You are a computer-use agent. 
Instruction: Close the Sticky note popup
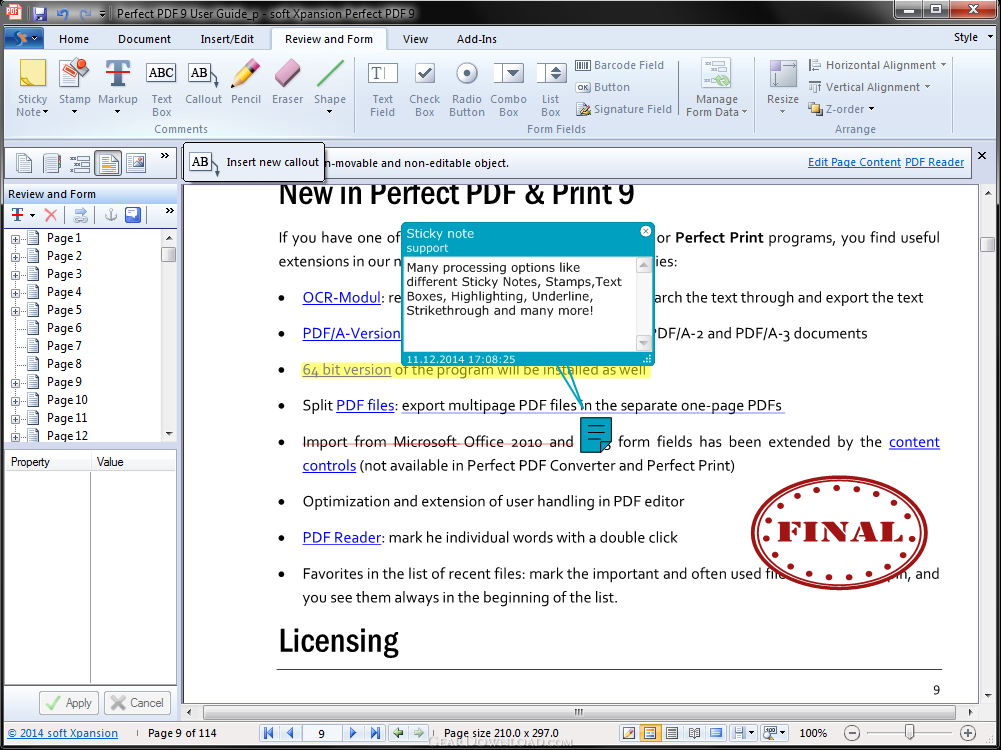pyautogui.click(x=645, y=232)
